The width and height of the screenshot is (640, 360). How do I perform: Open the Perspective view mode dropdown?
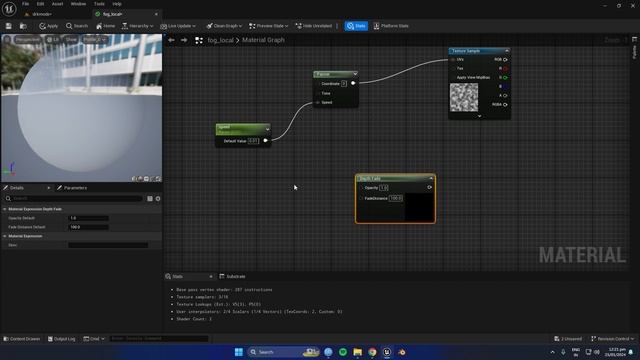click(x=28, y=40)
